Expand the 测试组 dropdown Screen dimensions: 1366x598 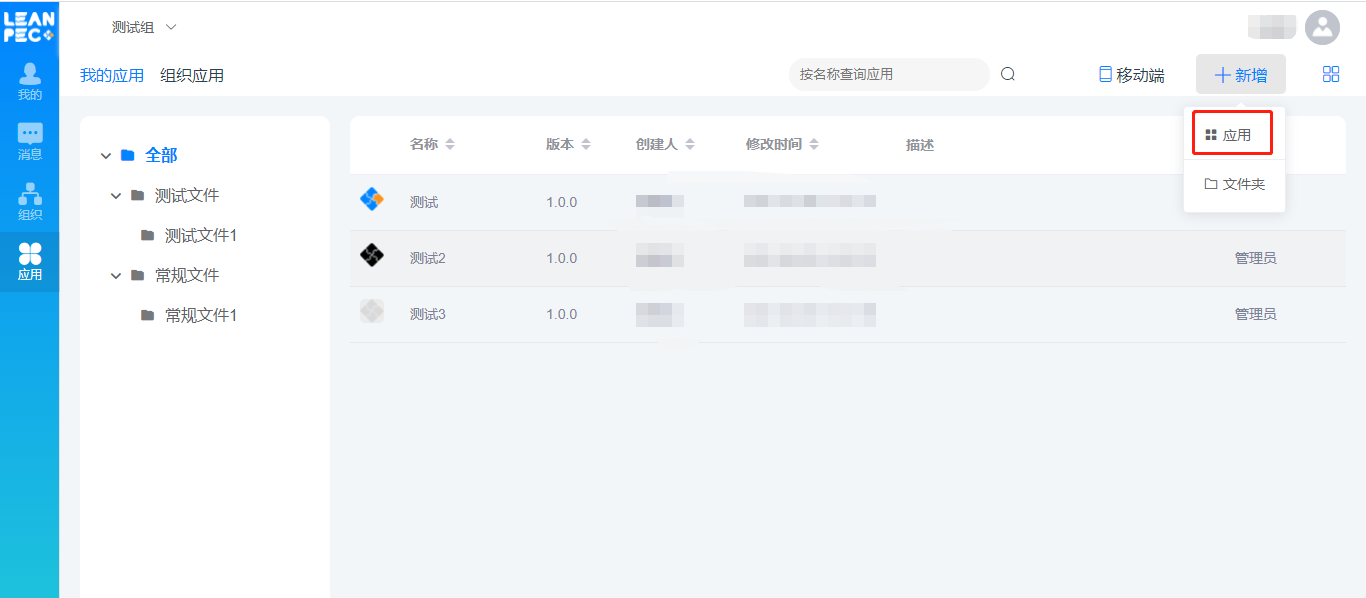point(144,27)
